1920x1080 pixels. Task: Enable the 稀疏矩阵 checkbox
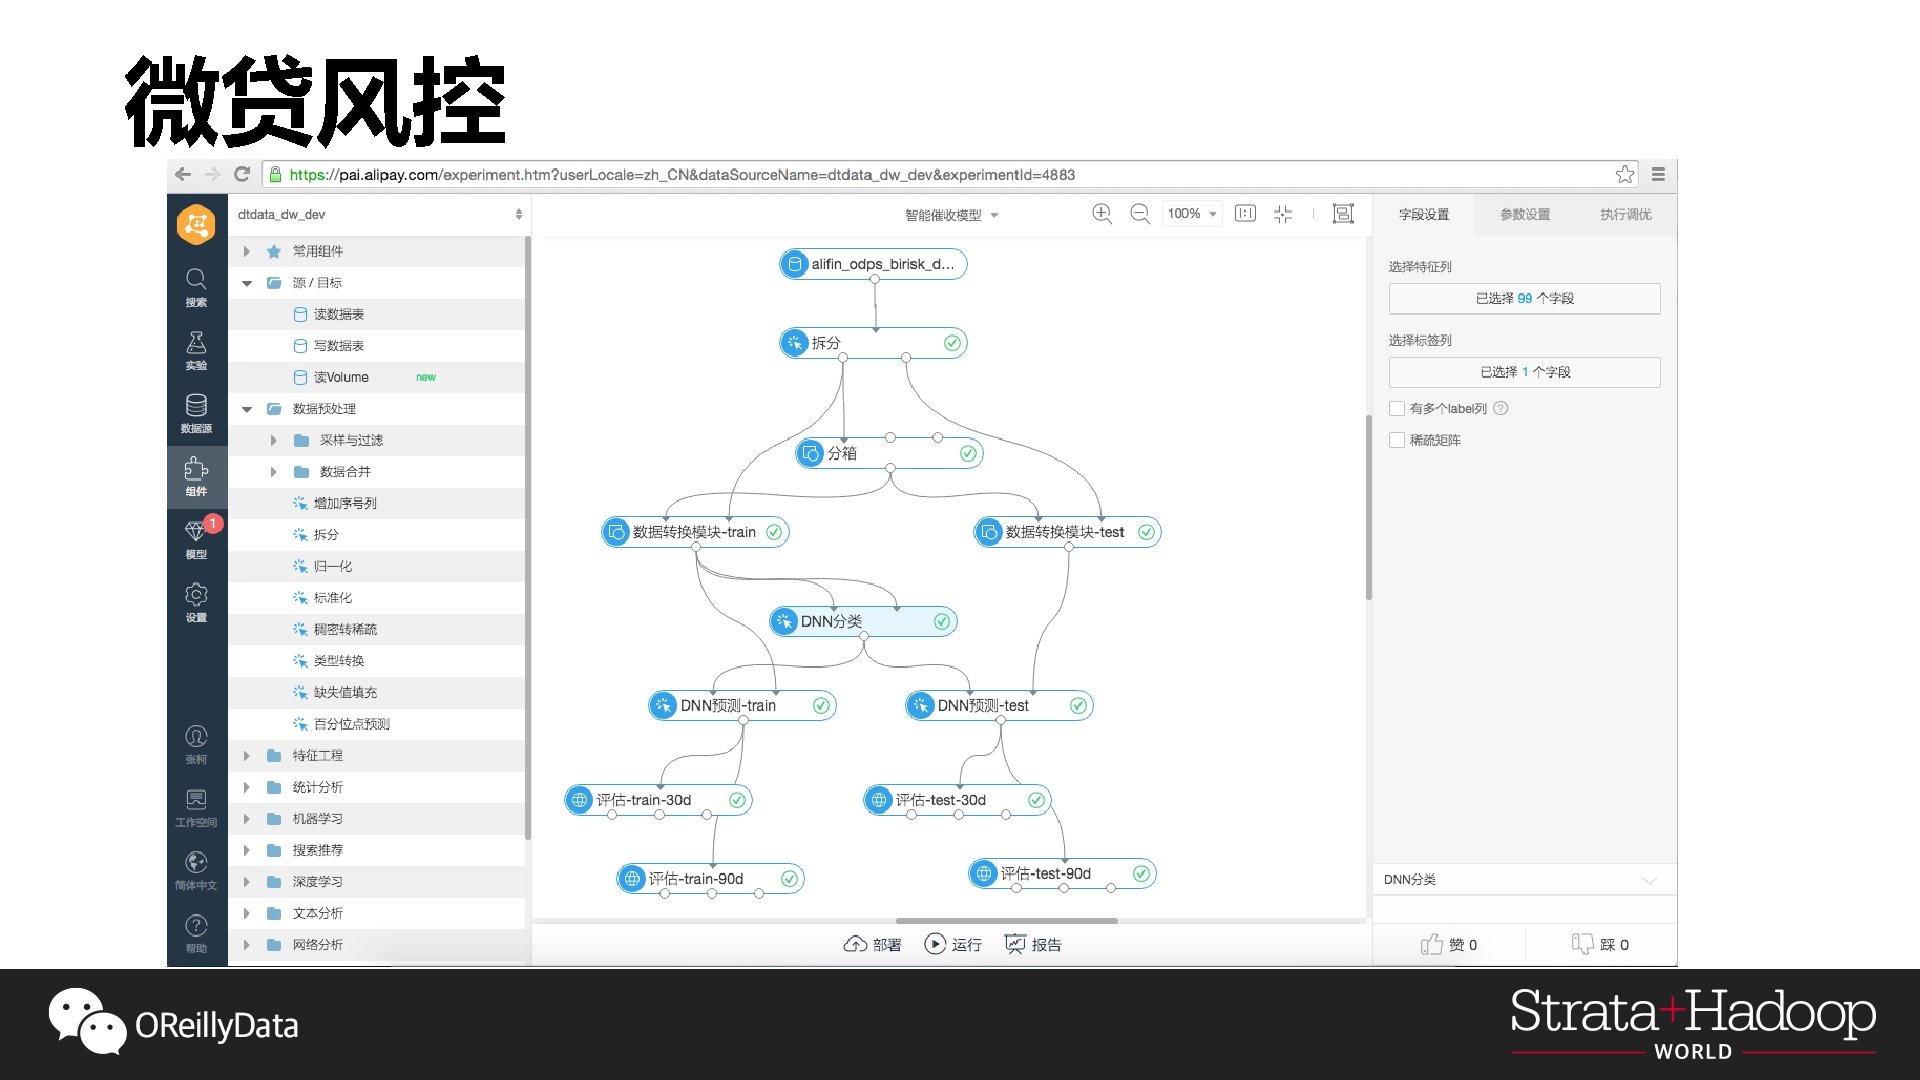coord(1397,440)
